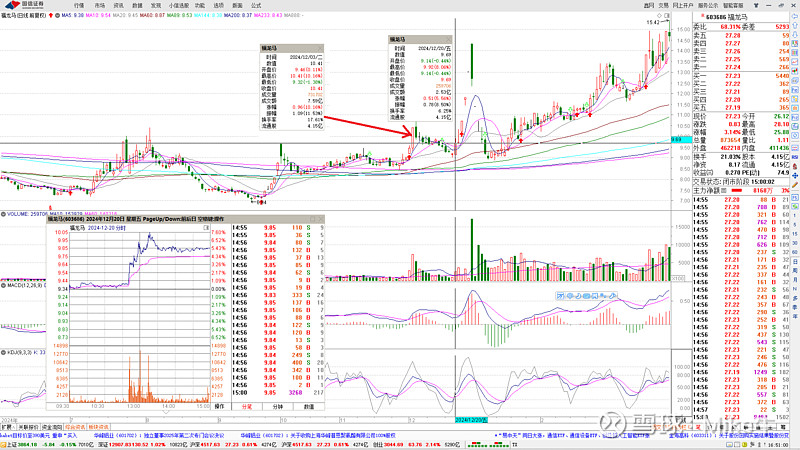Select the 分笔 tab in intraday popup
The height and width of the screenshot is (450, 800).
247,407
